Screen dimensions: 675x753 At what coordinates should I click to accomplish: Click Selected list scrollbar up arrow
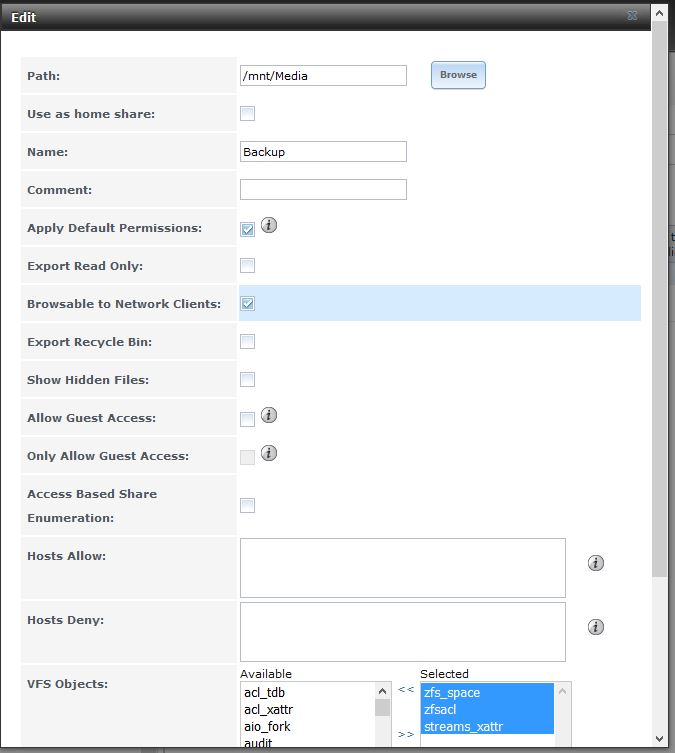coord(562,691)
